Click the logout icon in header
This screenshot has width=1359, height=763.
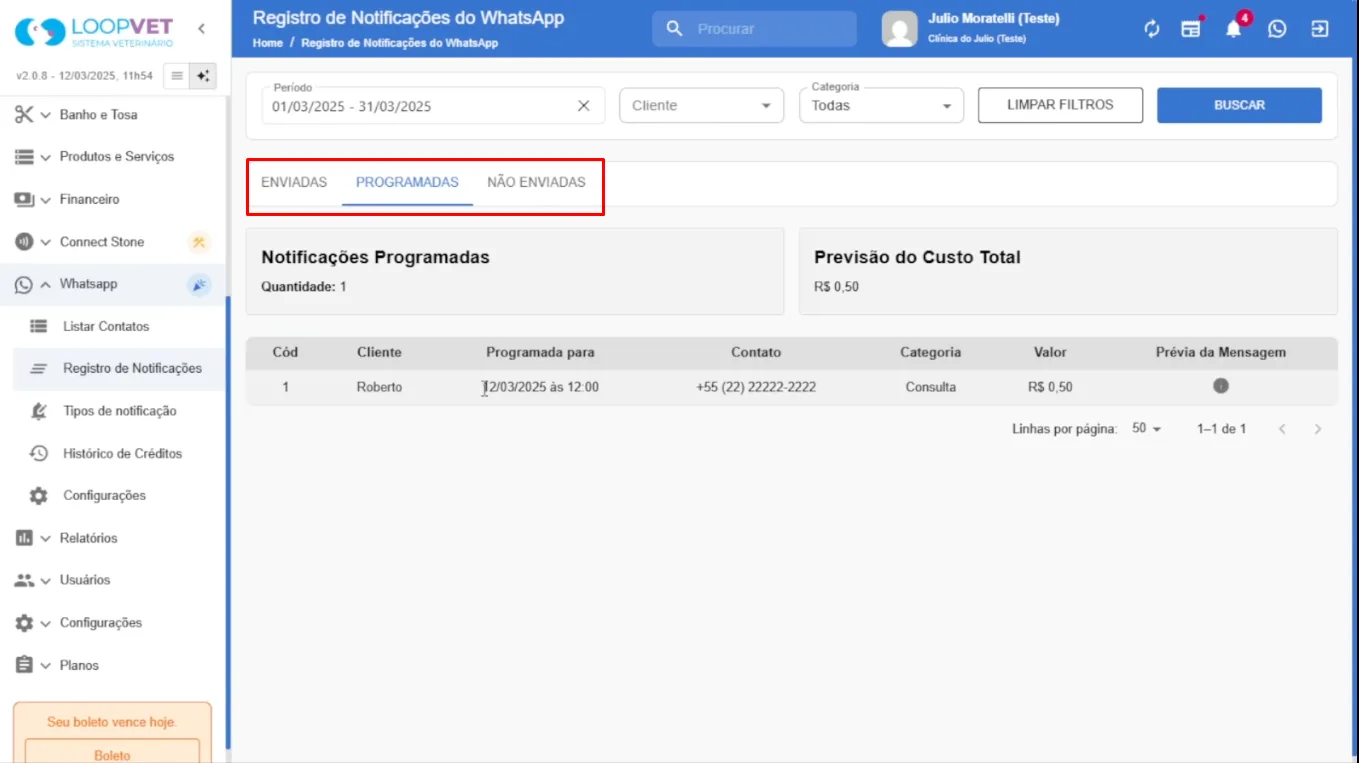1320,29
